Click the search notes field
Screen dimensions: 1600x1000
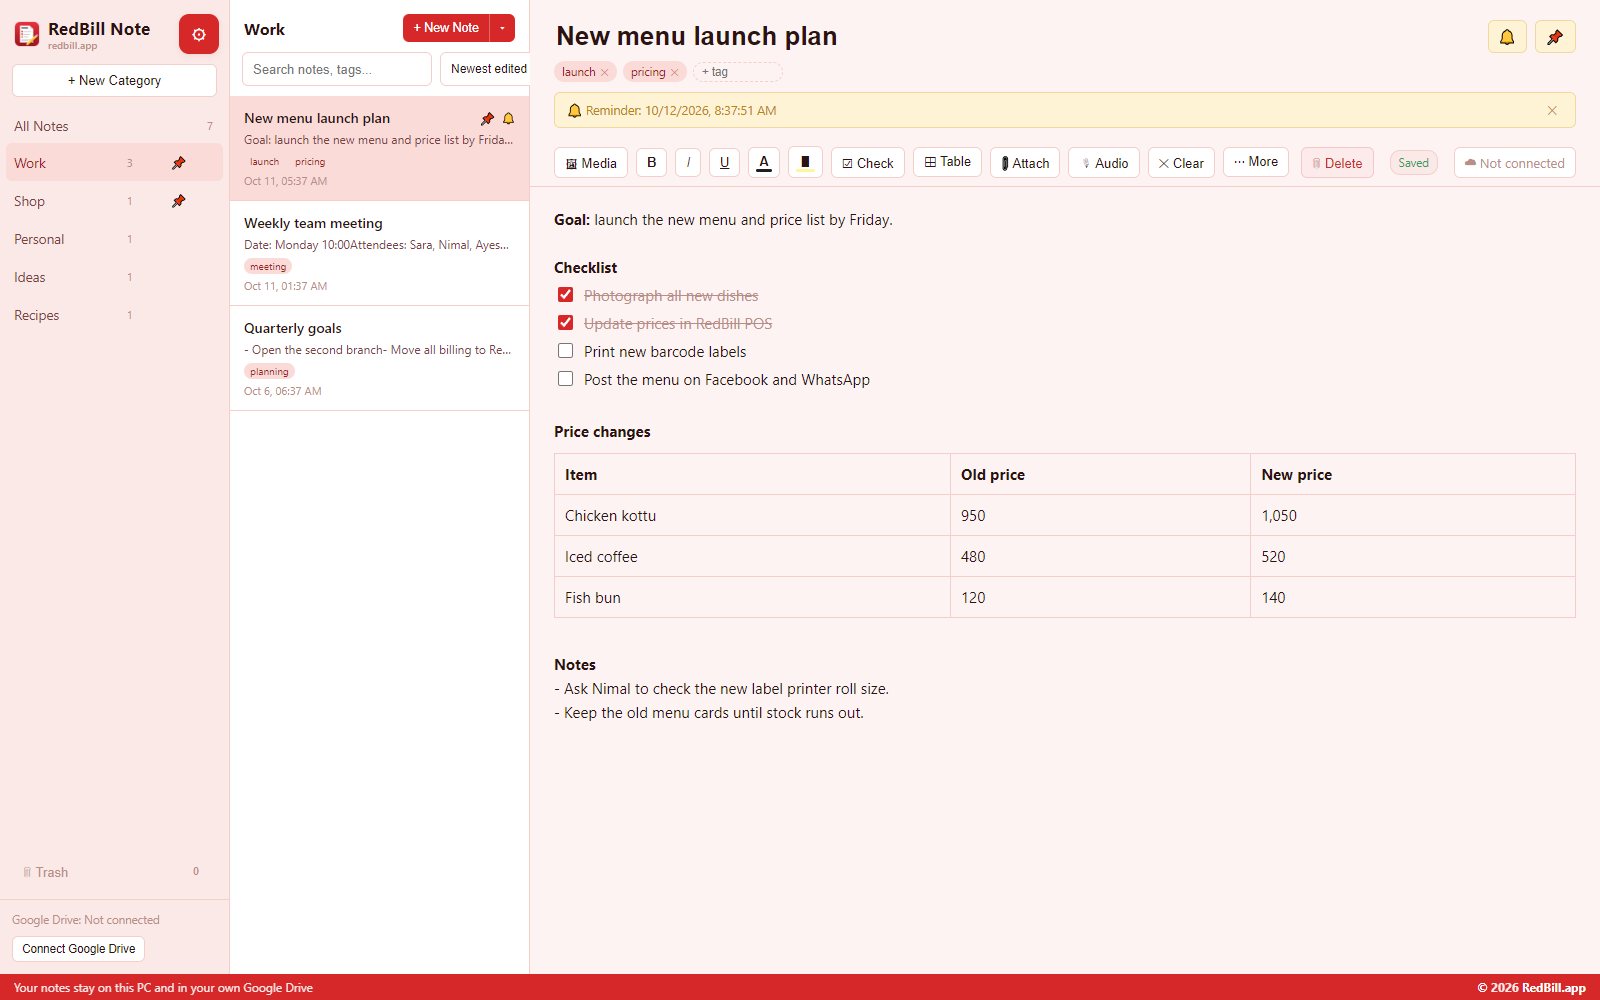pyautogui.click(x=337, y=69)
